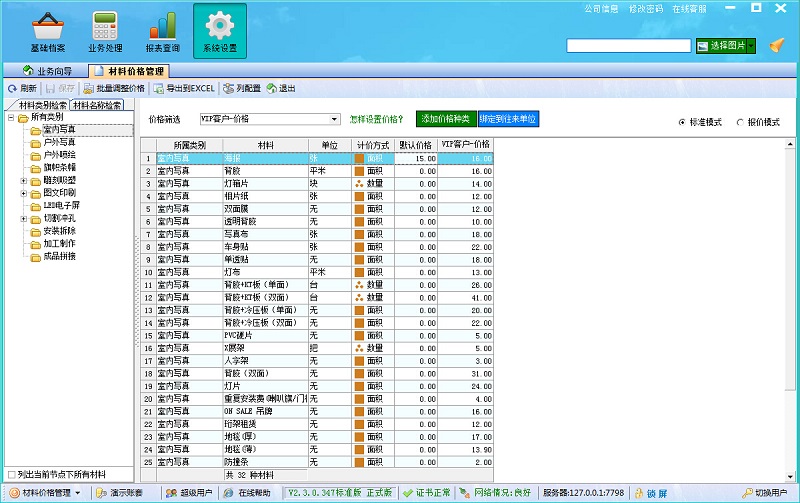This screenshot has height=503, width=800.
Task: Check 列出当前节点下所有材料 checkbox
Action: pyautogui.click(x=11, y=474)
